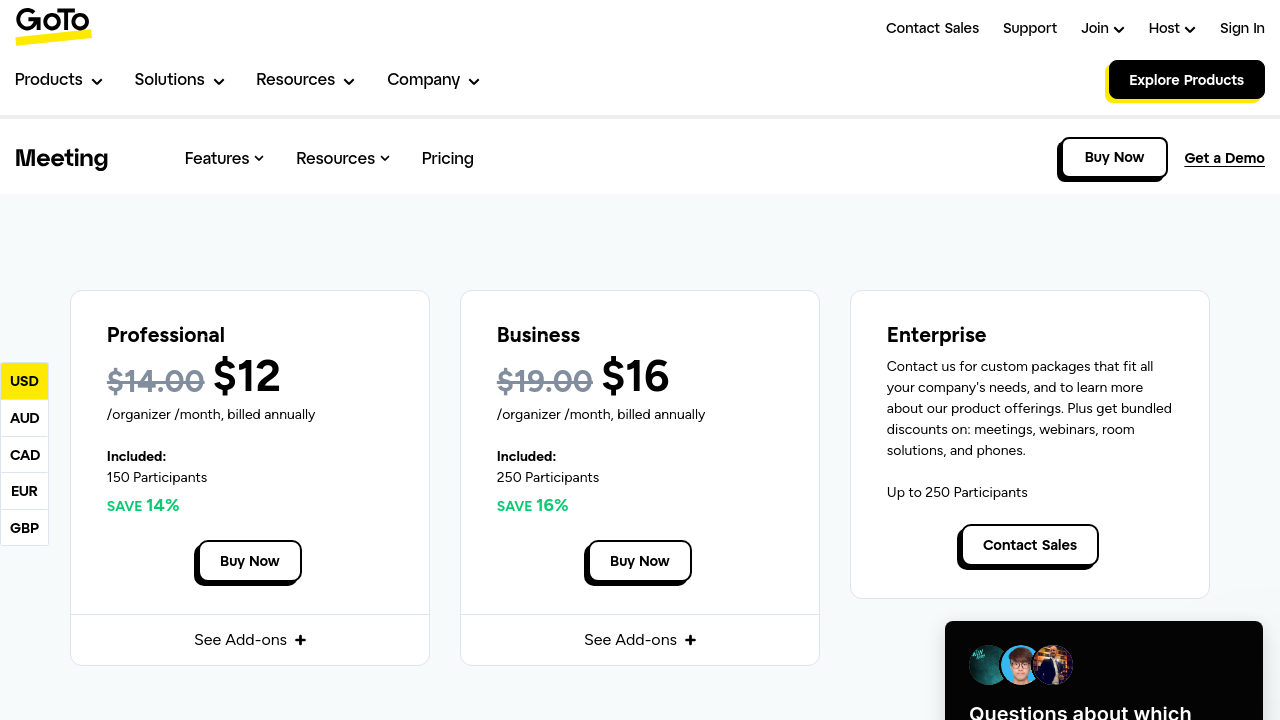Image resolution: width=1280 pixels, height=720 pixels.
Task: Click Buy Now for Professional plan
Action: (x=249, y=561)
